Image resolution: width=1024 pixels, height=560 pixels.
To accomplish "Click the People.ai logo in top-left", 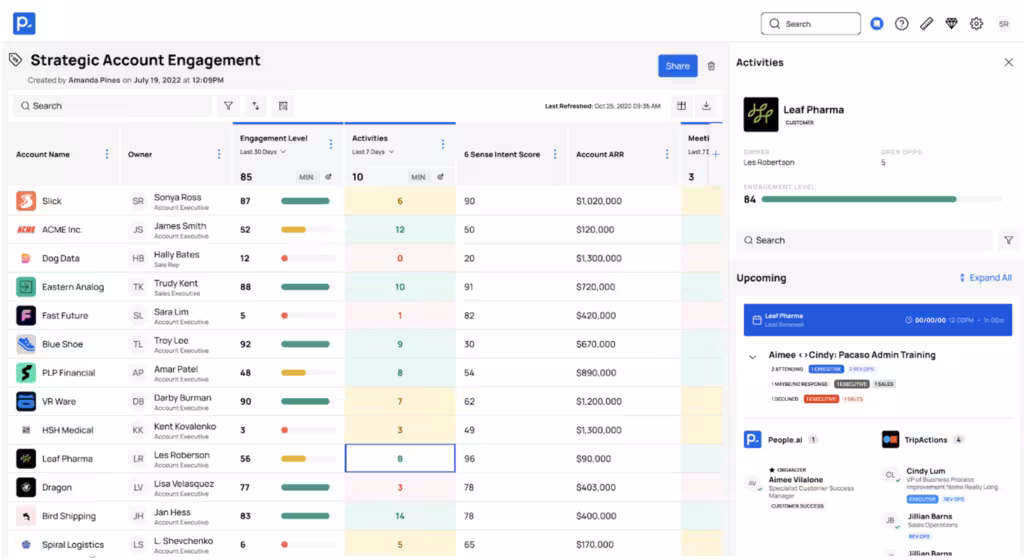I will coord(24,23).
